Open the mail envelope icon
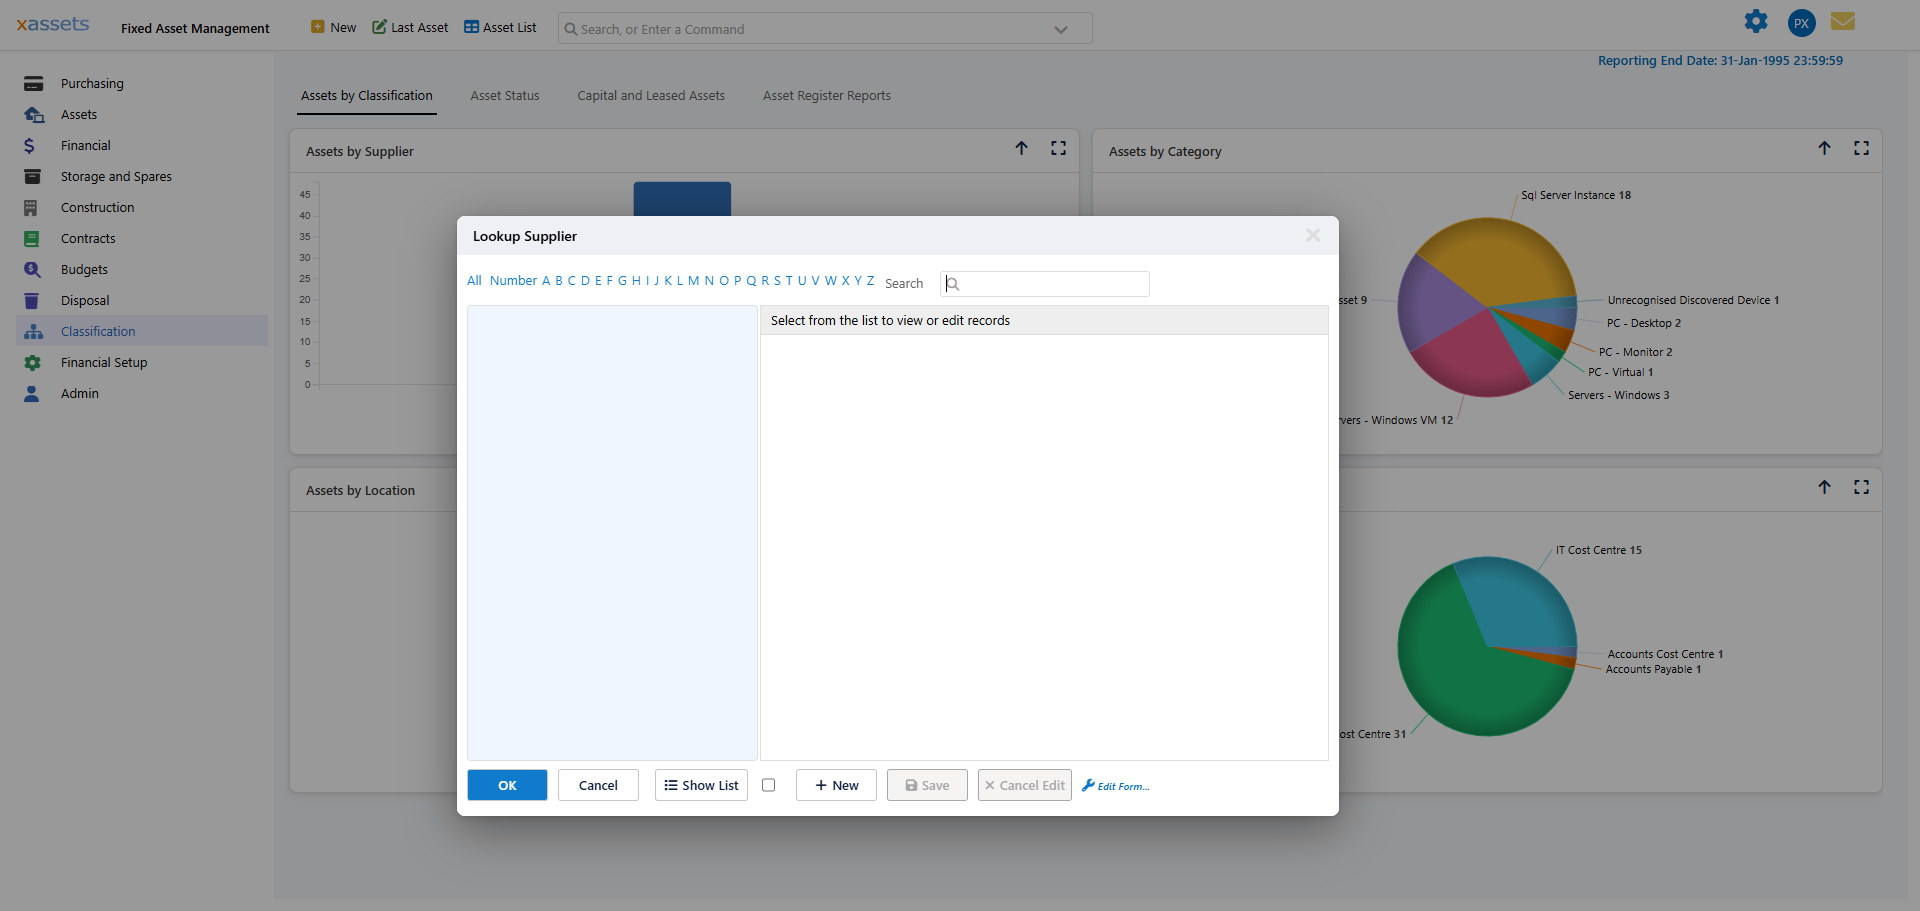The height and width of the screenshot is (911, 1920). coord(1842,22)
